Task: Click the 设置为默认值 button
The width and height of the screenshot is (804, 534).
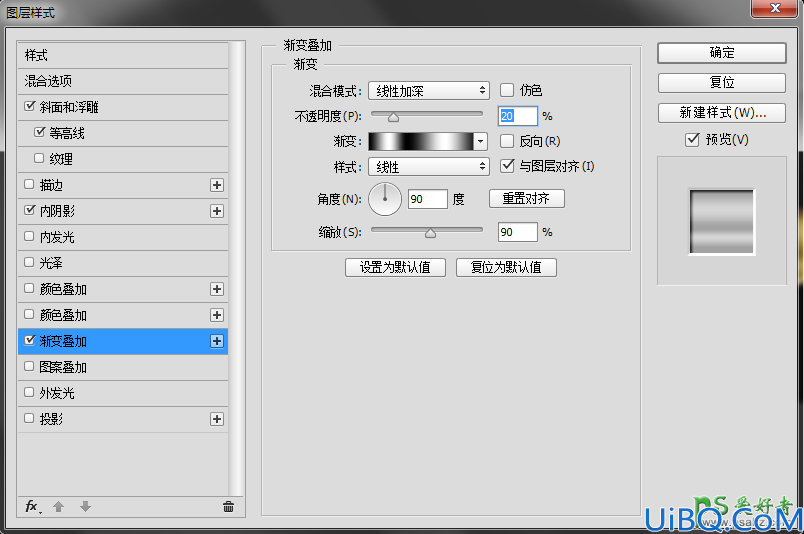Action: coord(395,267)
